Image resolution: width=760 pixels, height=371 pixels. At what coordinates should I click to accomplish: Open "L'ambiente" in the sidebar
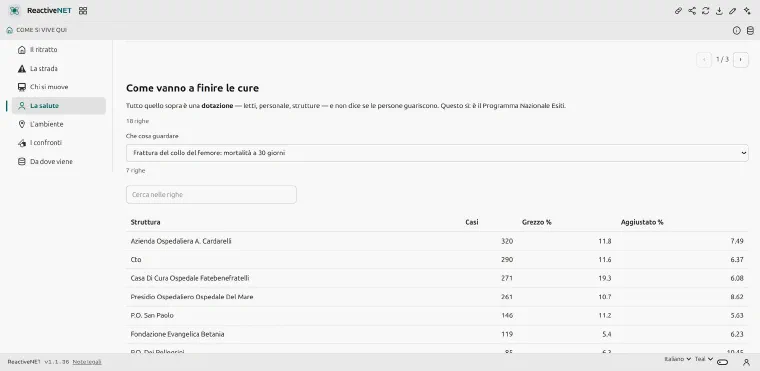[x=59, y=124]
